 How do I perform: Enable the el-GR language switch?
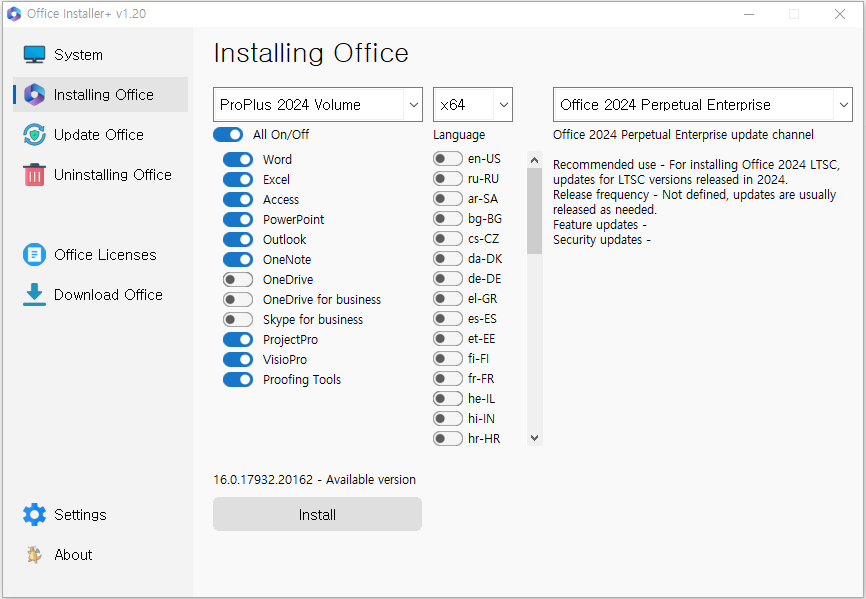click(x=448, y=299)
